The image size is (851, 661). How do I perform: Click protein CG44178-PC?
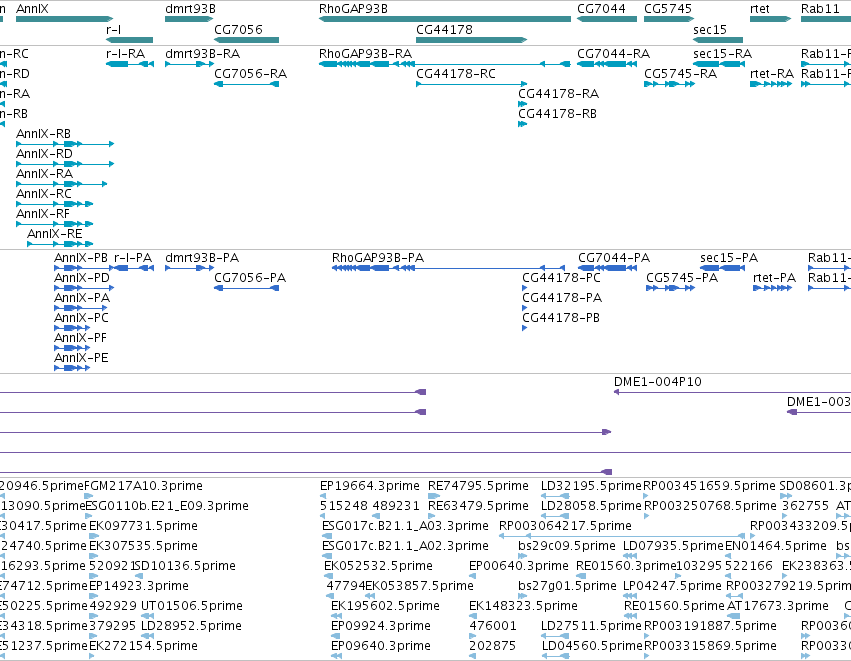[524, 288]
